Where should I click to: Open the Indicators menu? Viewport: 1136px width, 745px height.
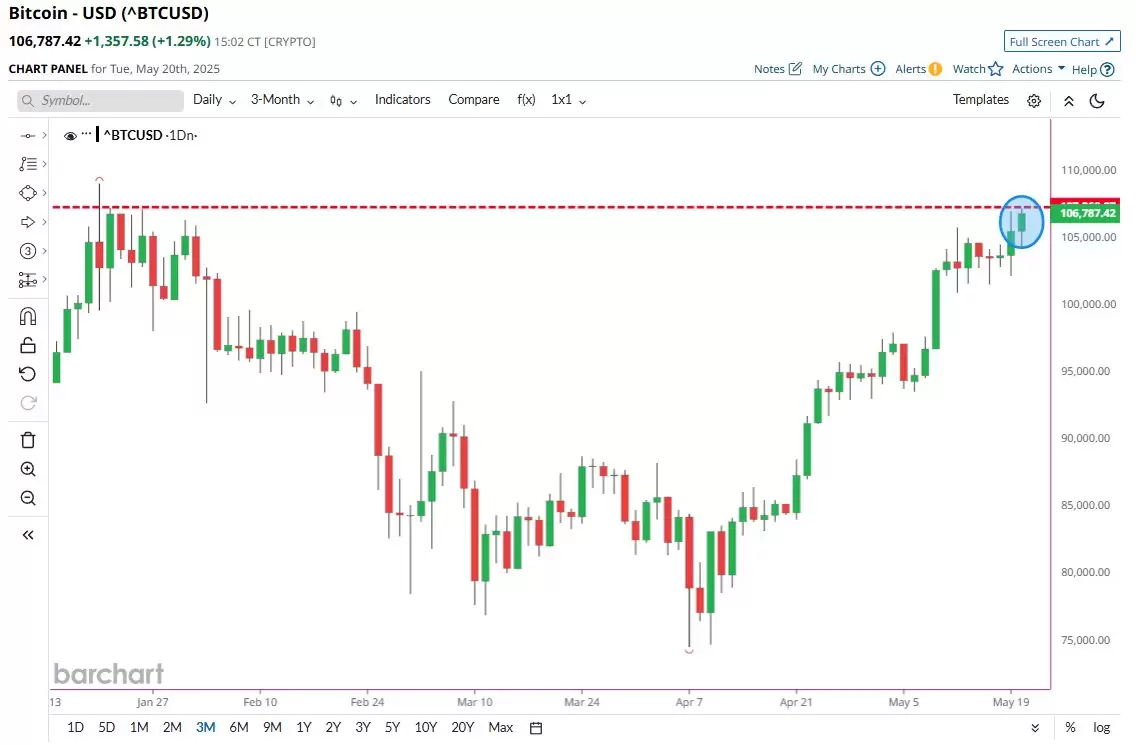[402, 100]
